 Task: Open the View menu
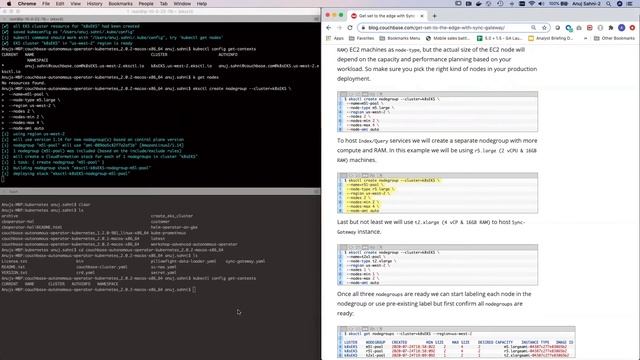click(76, 4)
